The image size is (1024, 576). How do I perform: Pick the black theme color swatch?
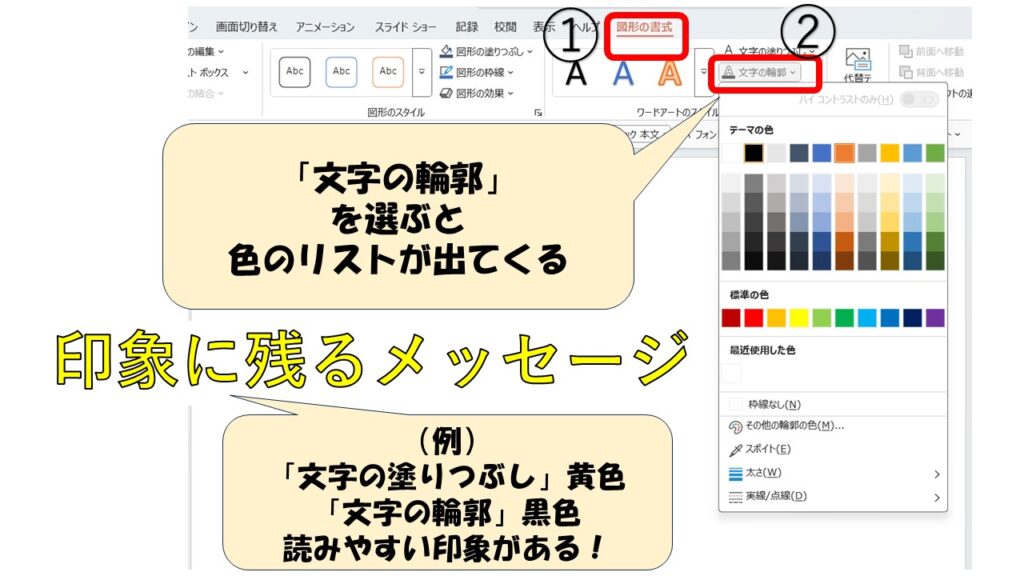(x=754, y=153)
